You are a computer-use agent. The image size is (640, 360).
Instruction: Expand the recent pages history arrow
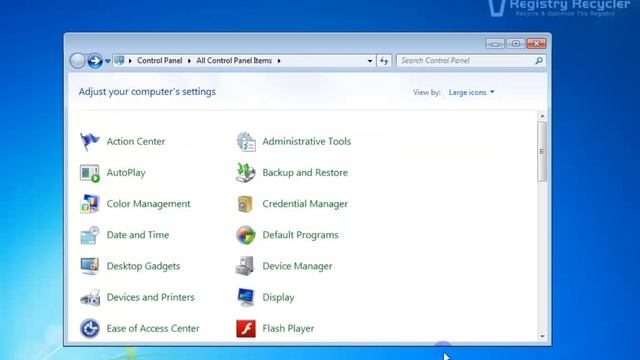107,61
